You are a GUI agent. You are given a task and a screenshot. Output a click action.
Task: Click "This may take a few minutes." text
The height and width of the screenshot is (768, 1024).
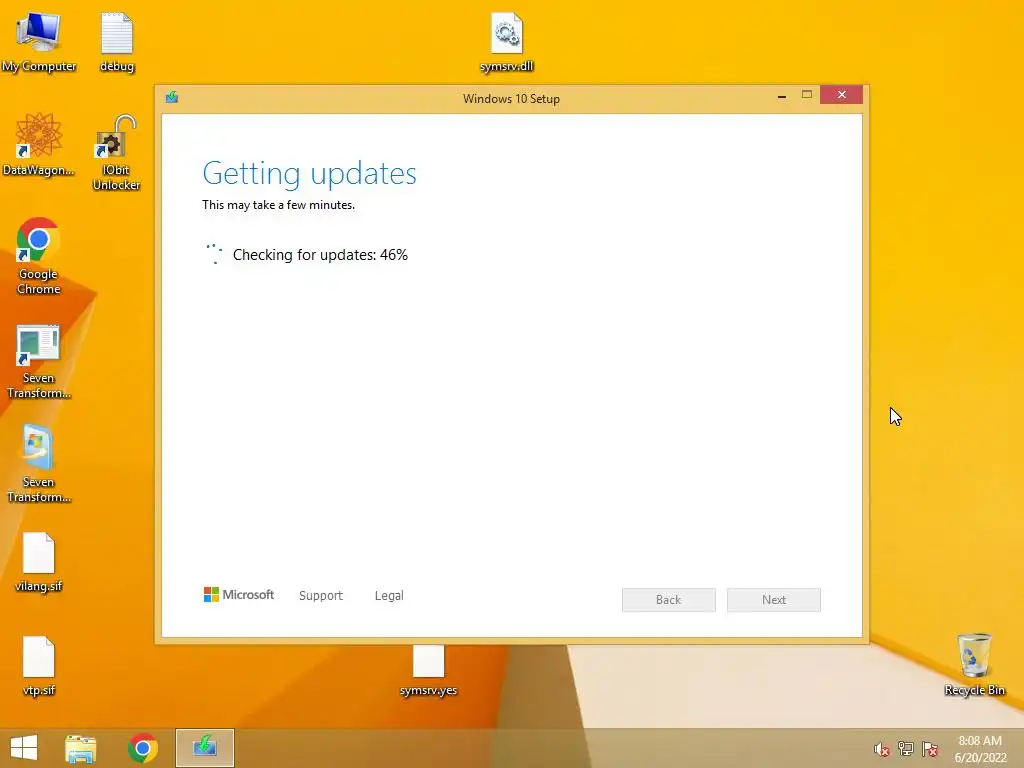(279, 205)
